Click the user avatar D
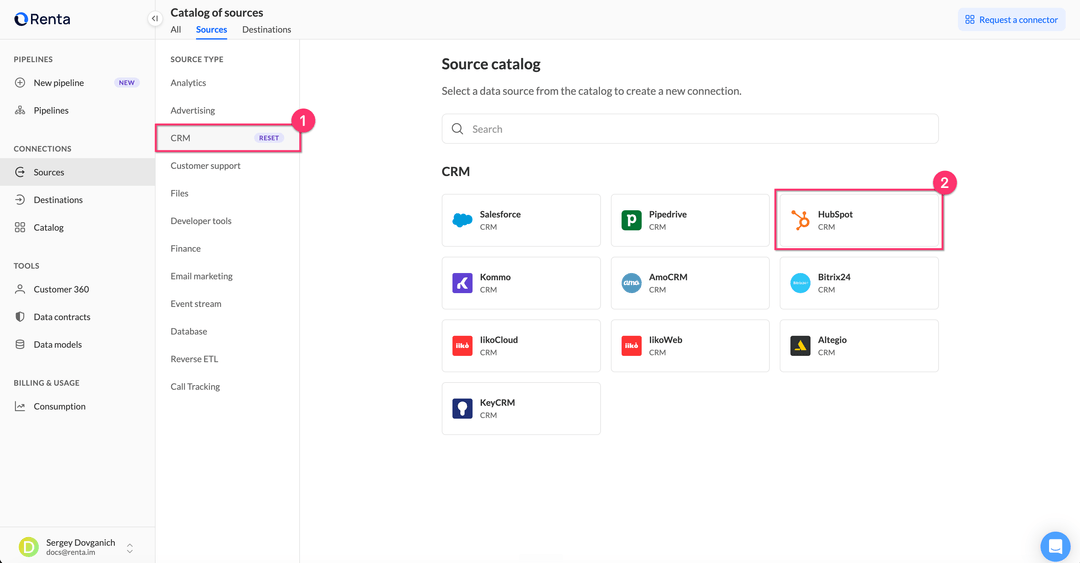Viewport: 1080px width, 563px height. click(x=29, y=547)
